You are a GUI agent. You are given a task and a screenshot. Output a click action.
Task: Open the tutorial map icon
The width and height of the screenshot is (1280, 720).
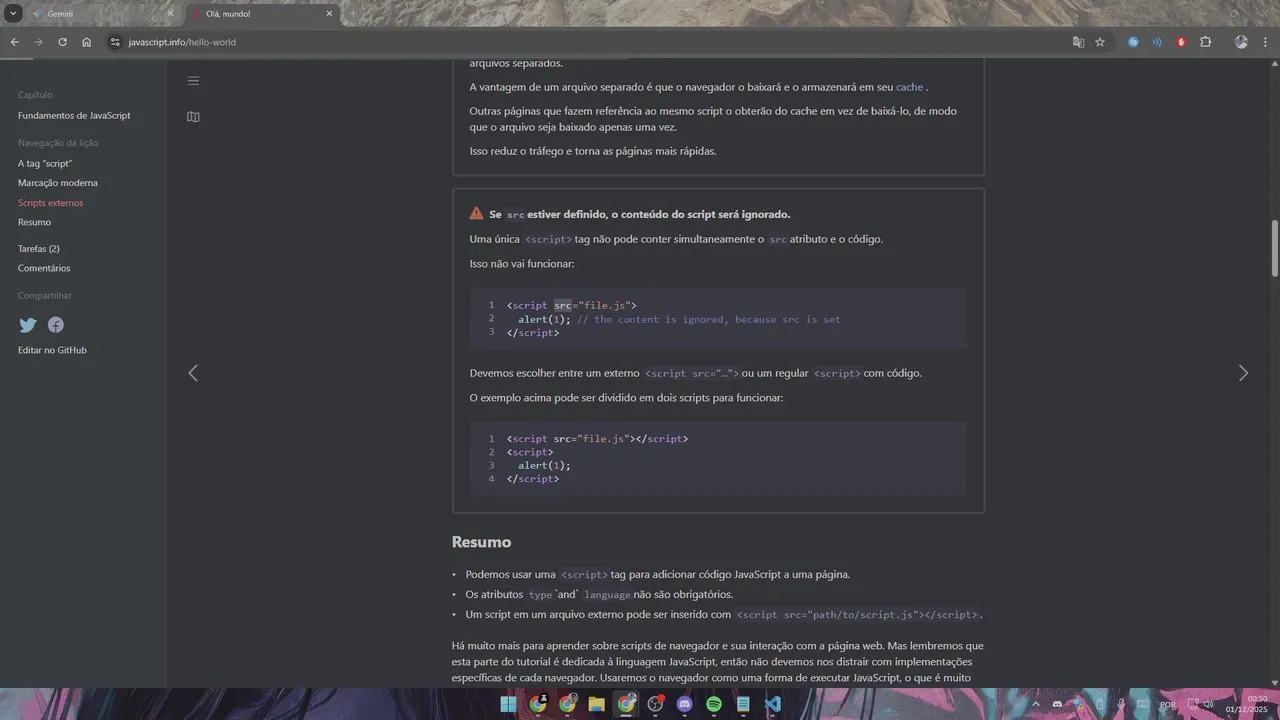193,117
